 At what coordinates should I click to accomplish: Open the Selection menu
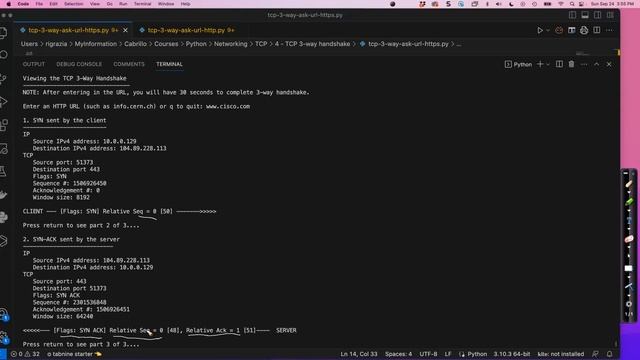tap(73, 4)
